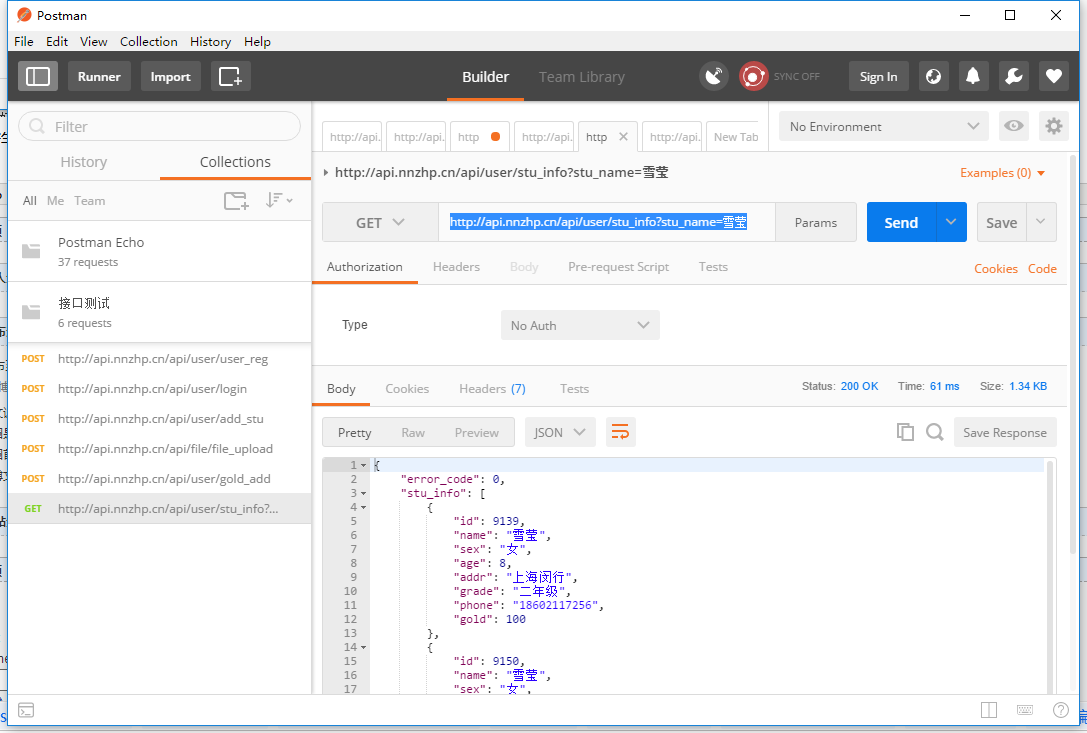
Task: Open the response Cookies tab
Action: 407,389
